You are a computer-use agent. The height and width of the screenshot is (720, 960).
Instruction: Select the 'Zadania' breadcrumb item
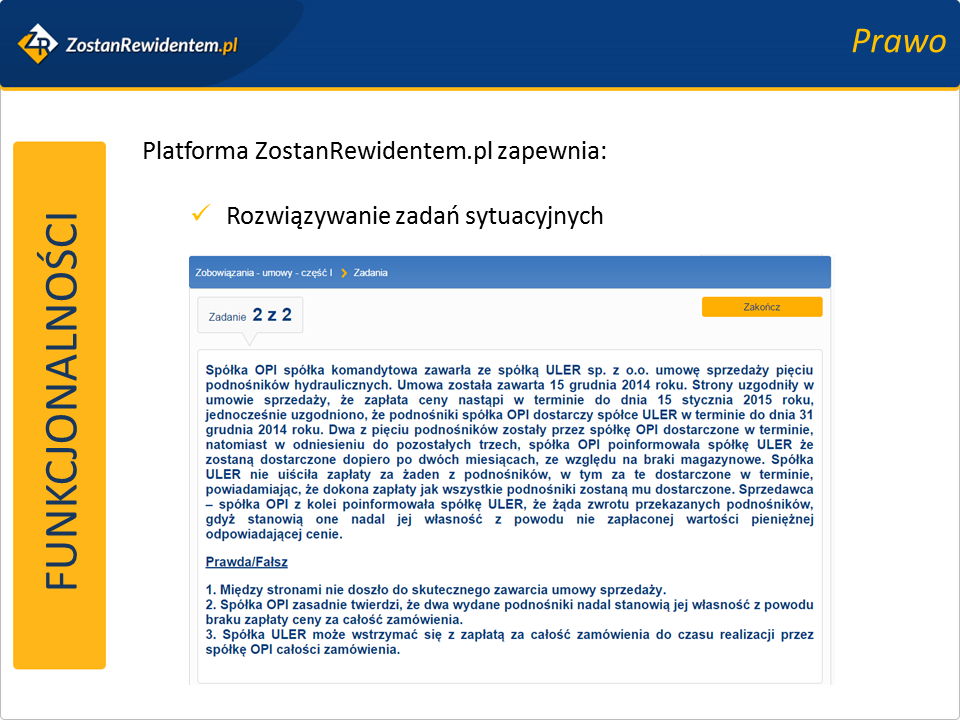[x=370, y=272]
